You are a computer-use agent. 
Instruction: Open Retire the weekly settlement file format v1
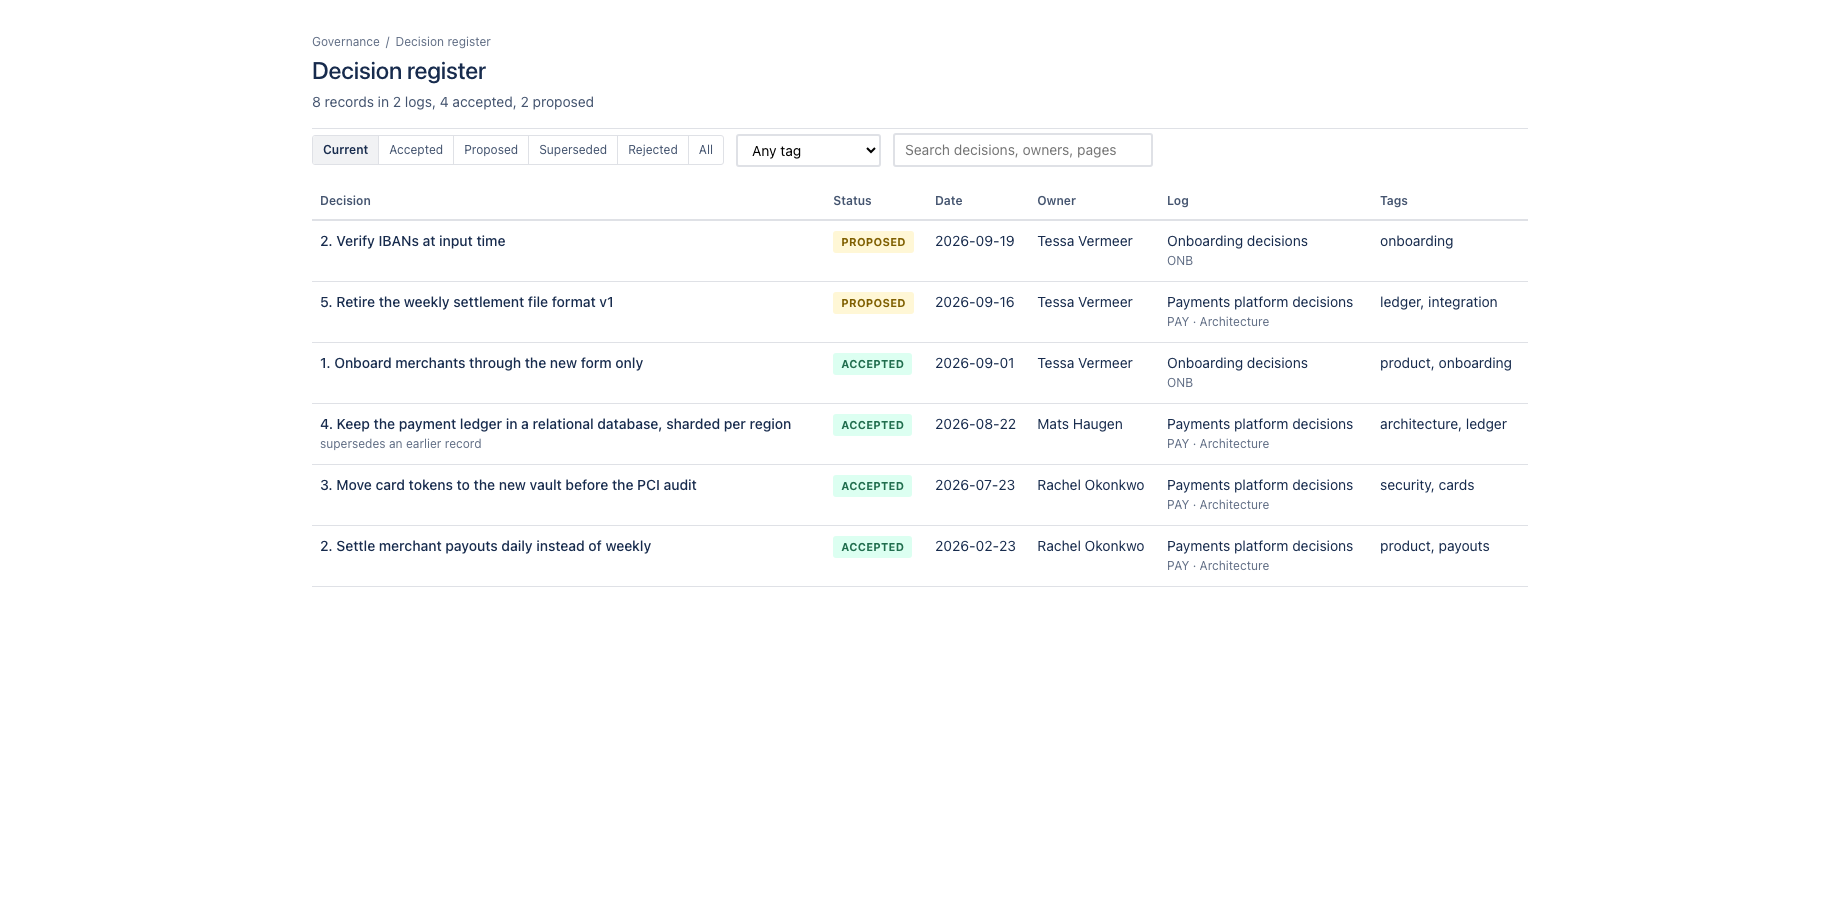pos(467,302)
